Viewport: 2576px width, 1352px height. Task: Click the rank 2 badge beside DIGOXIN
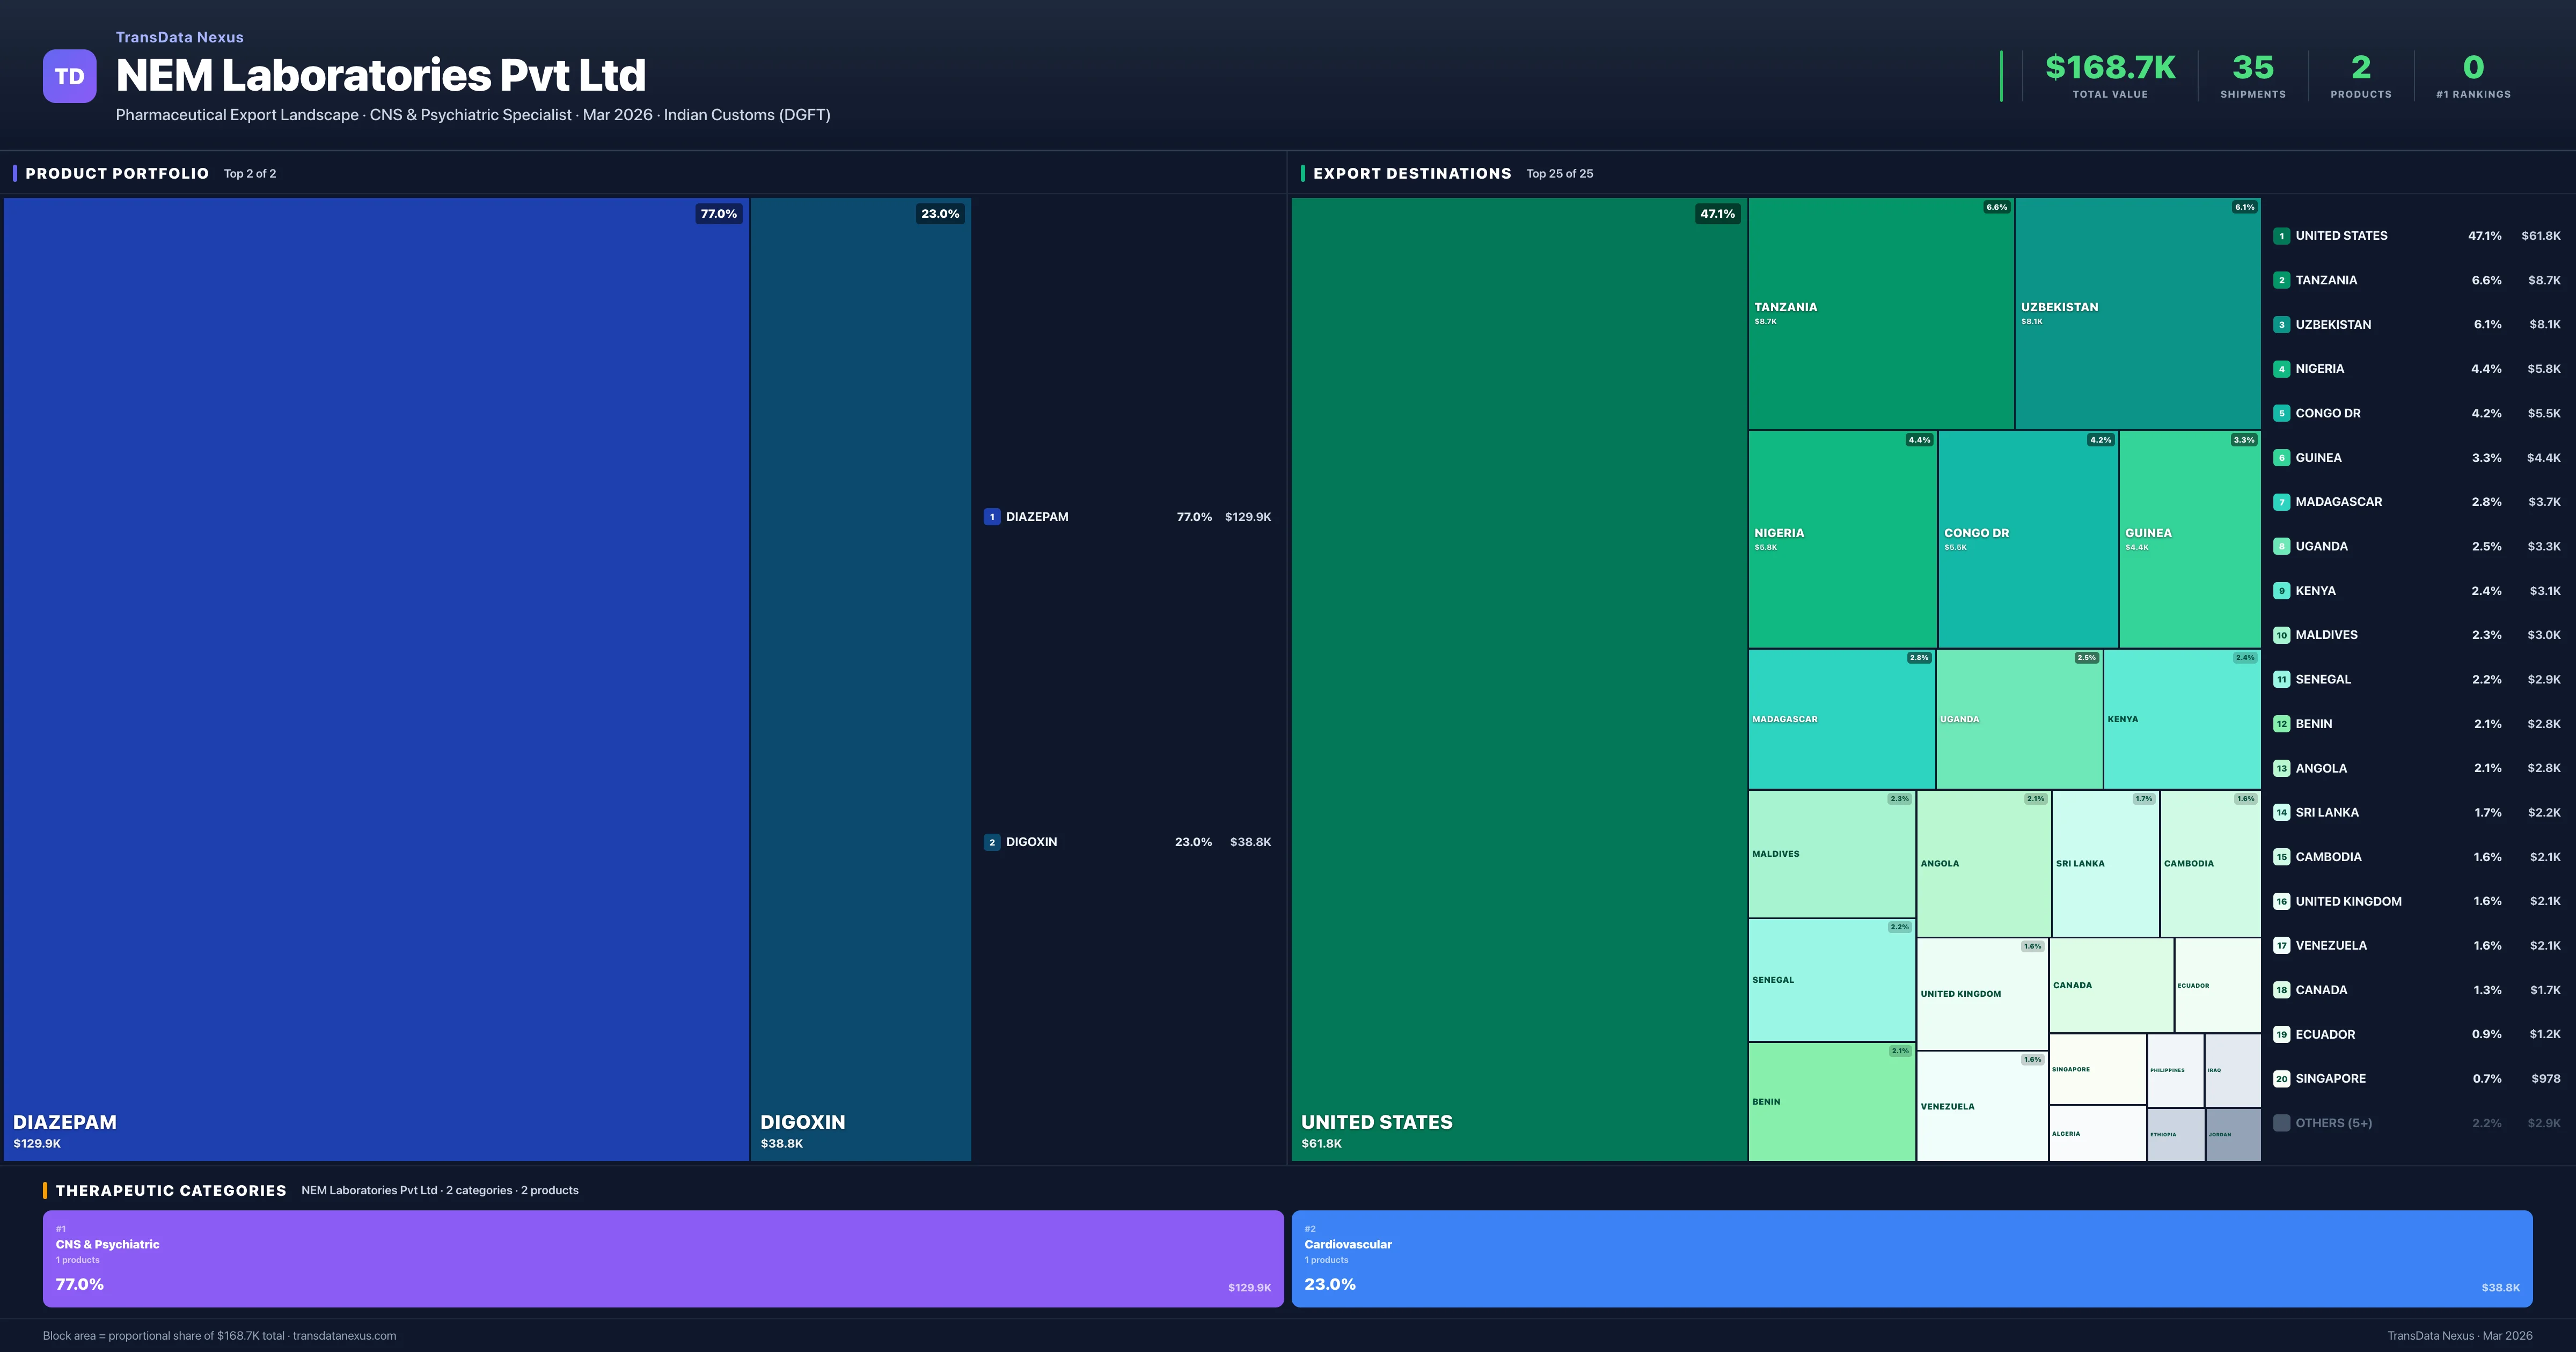(991, 842)
